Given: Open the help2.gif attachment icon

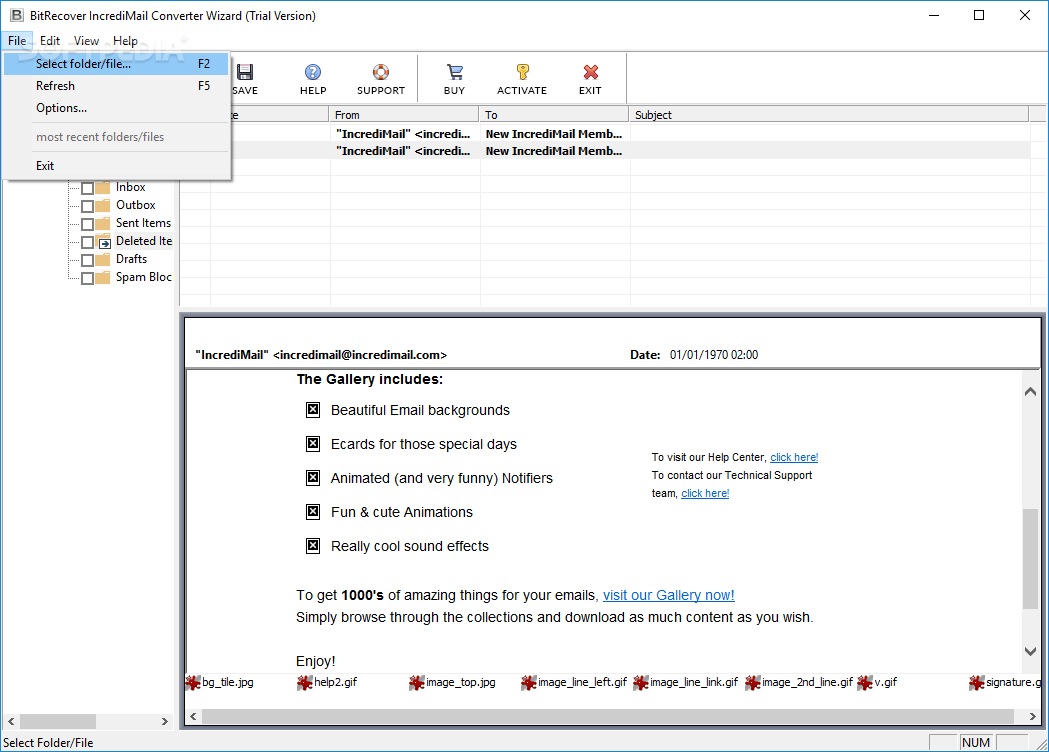Looking at the screenshot, I should click(x=304, y=682).
